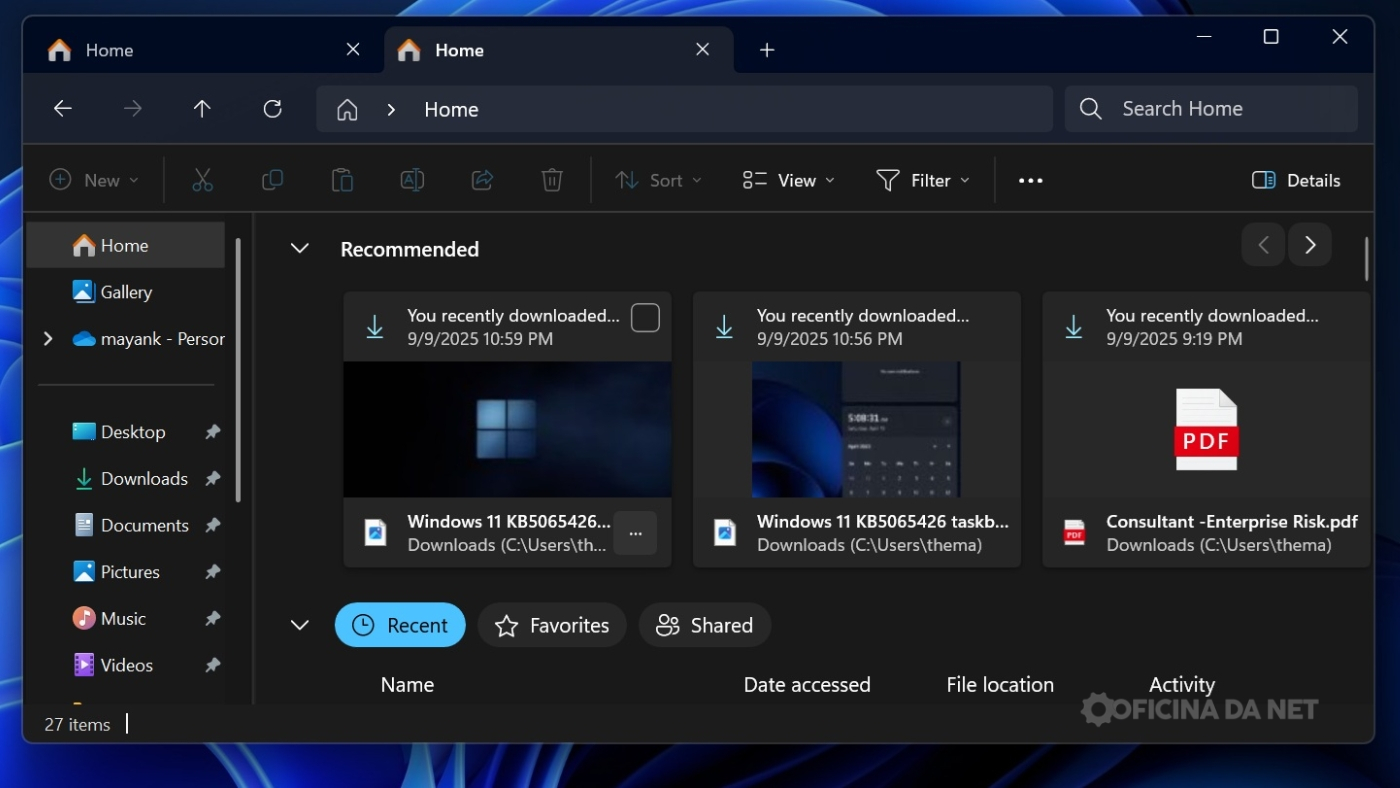Open the taskbar calendar screenshot thumbnail
This screenshot has width=1400, height=788.
(x=856, y=430)
